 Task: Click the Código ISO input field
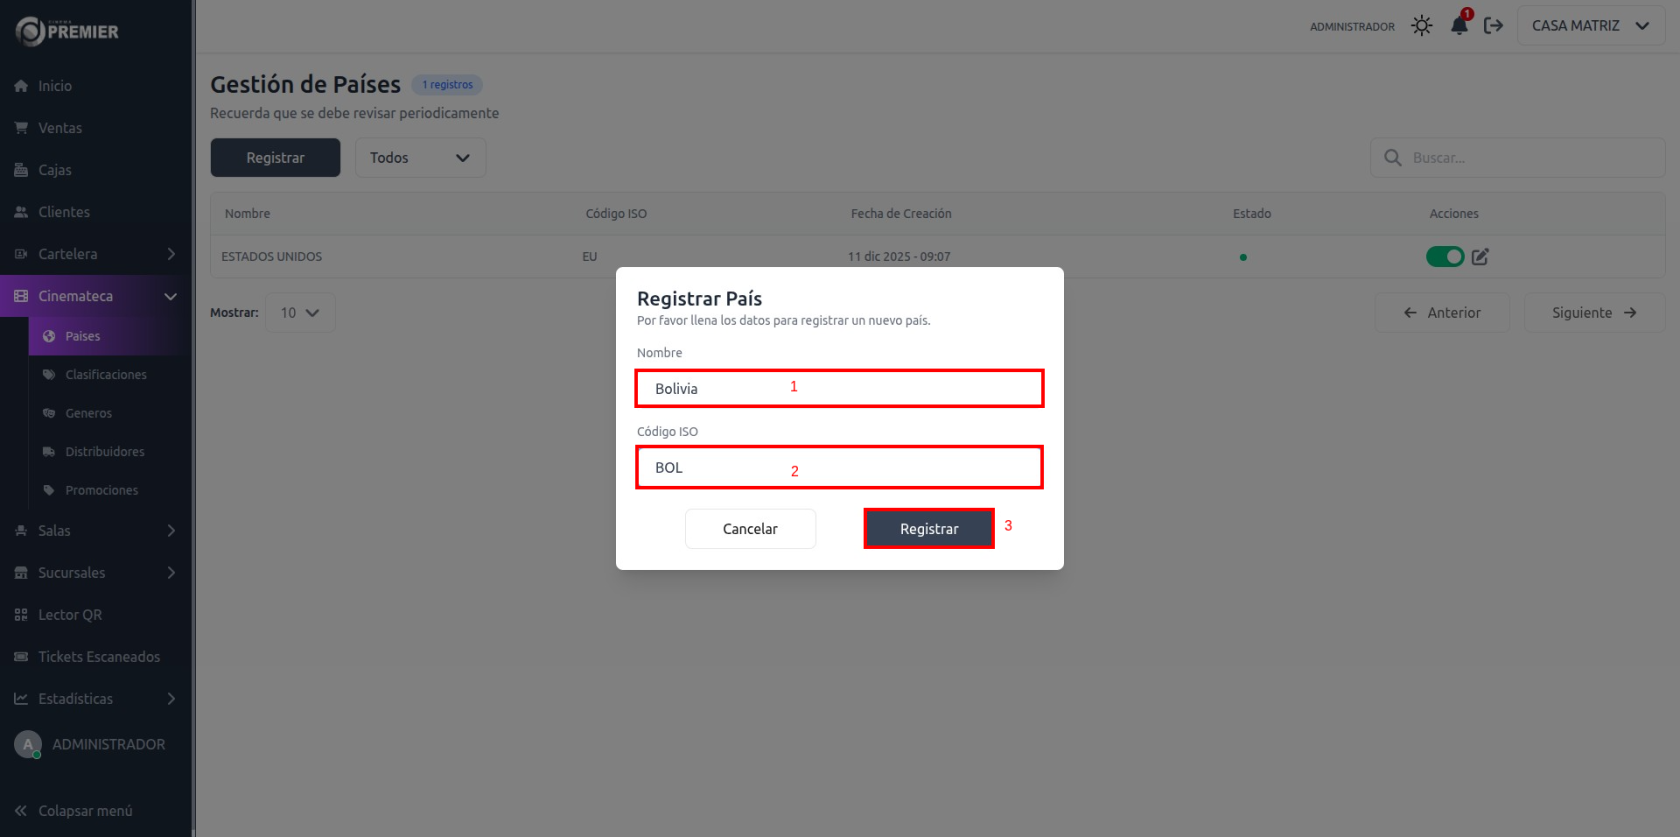coord(839,468)
